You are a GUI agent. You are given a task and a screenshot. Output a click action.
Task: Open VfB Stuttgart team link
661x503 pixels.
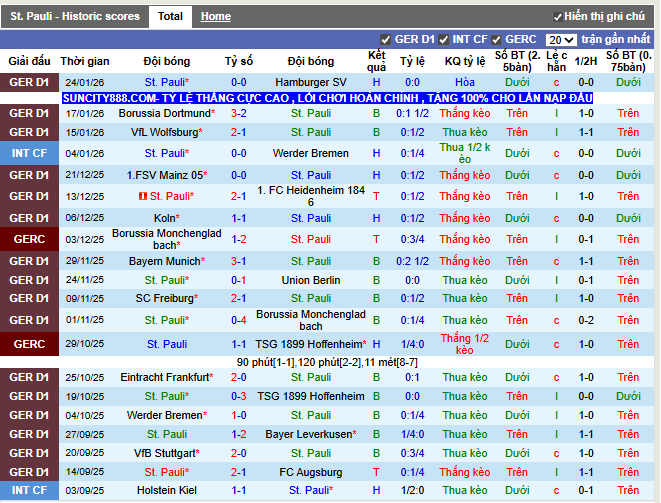[165, 453]
